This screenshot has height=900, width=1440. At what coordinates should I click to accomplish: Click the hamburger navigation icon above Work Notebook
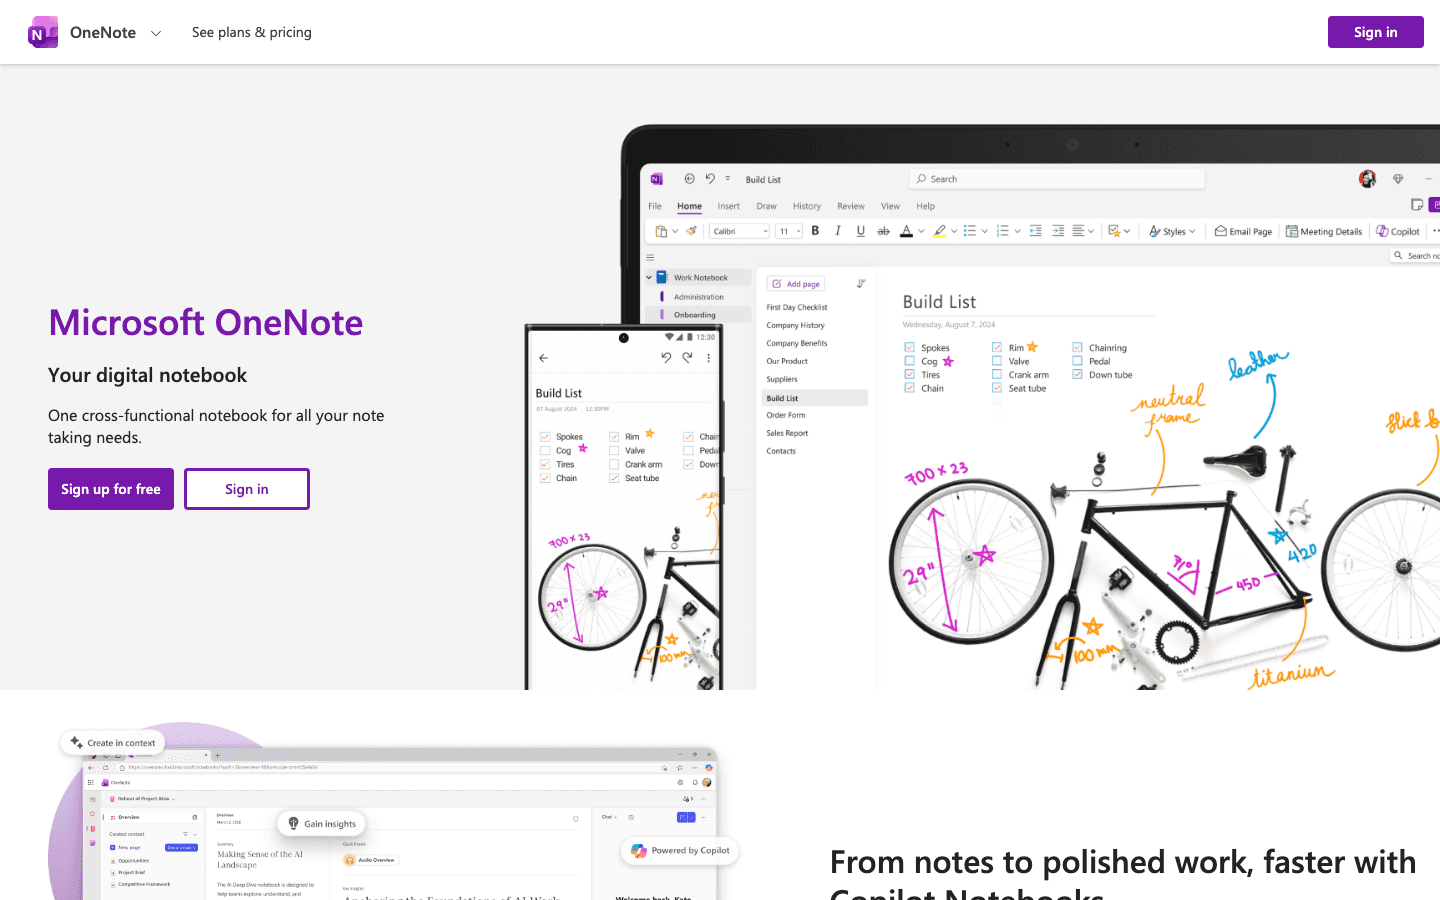[x=650, y=257]
